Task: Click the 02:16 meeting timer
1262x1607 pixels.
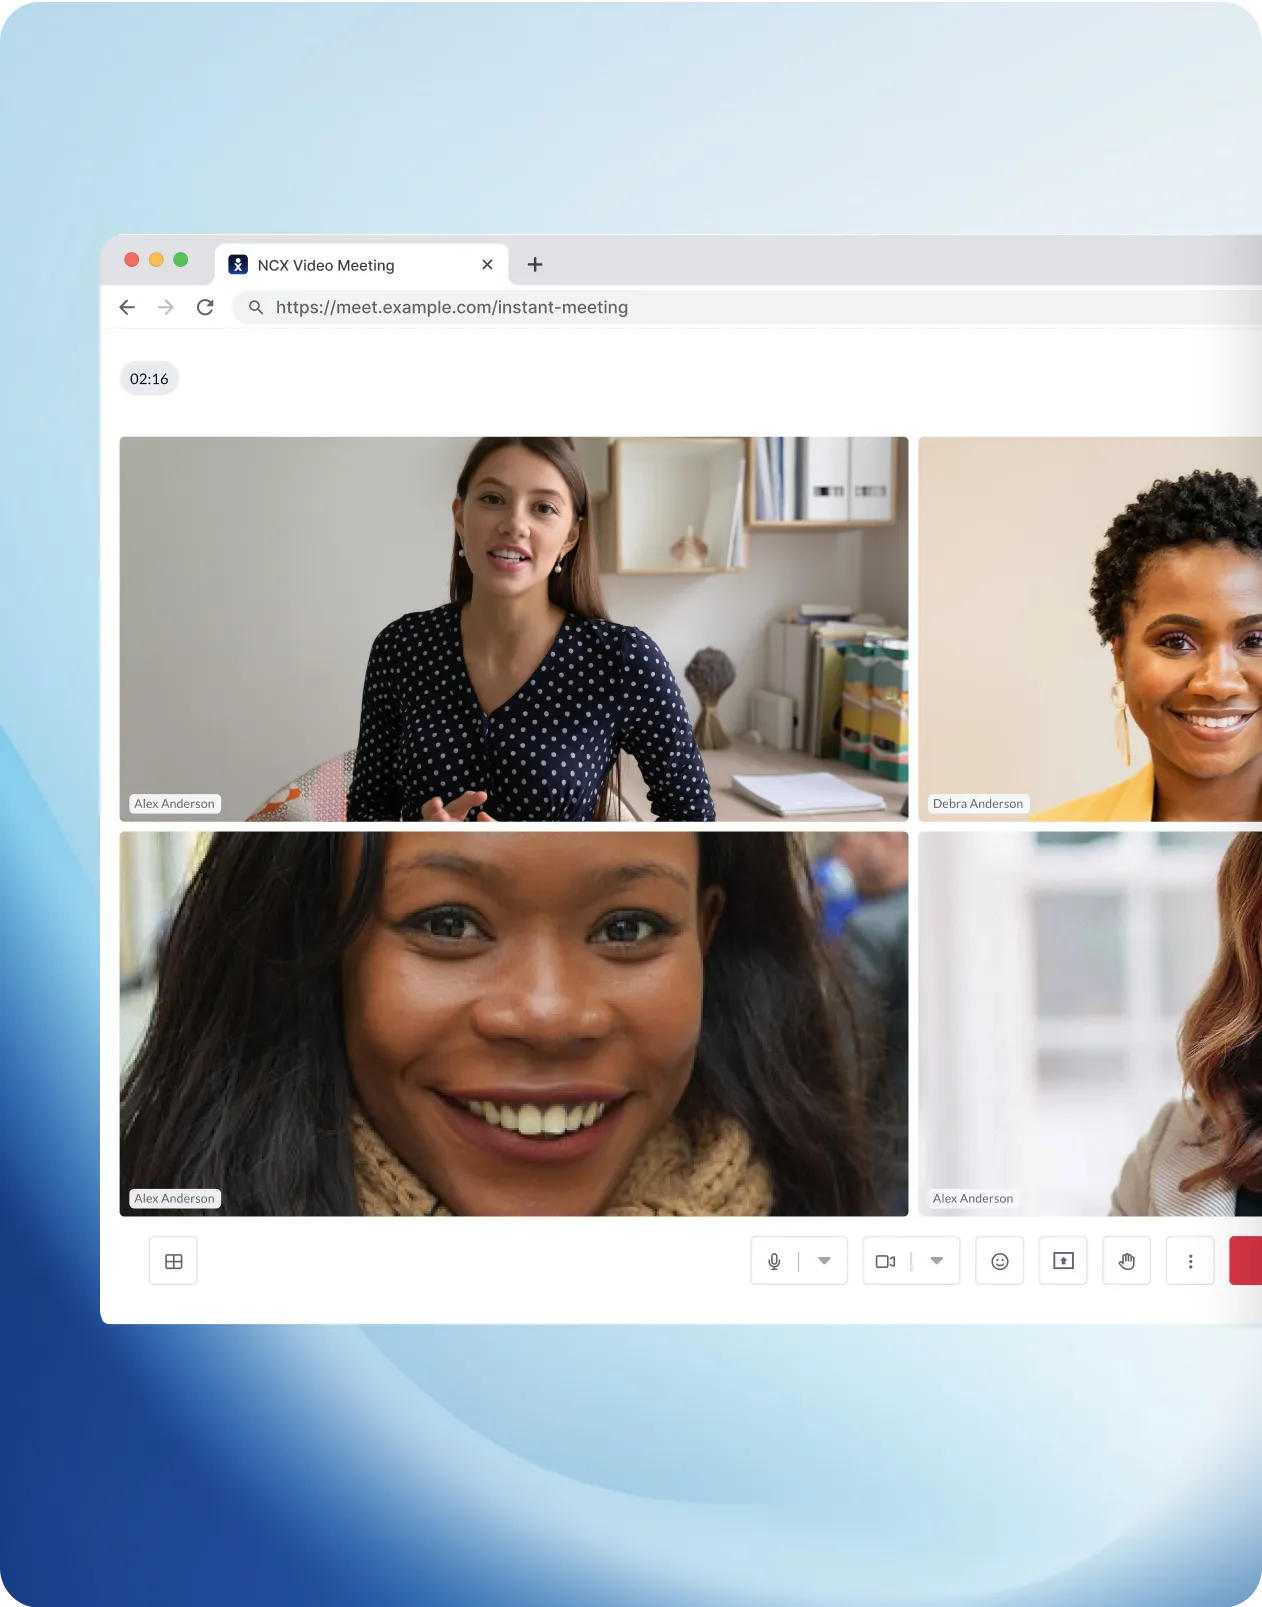Action: 149,379
